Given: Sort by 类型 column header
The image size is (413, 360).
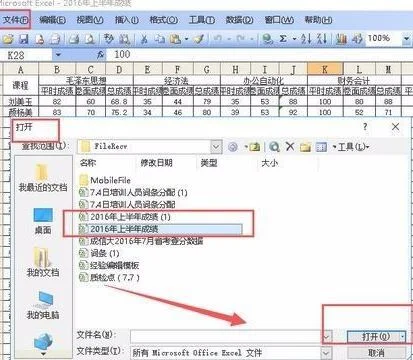Looking at the screenshot, I should tap(209, 163).
